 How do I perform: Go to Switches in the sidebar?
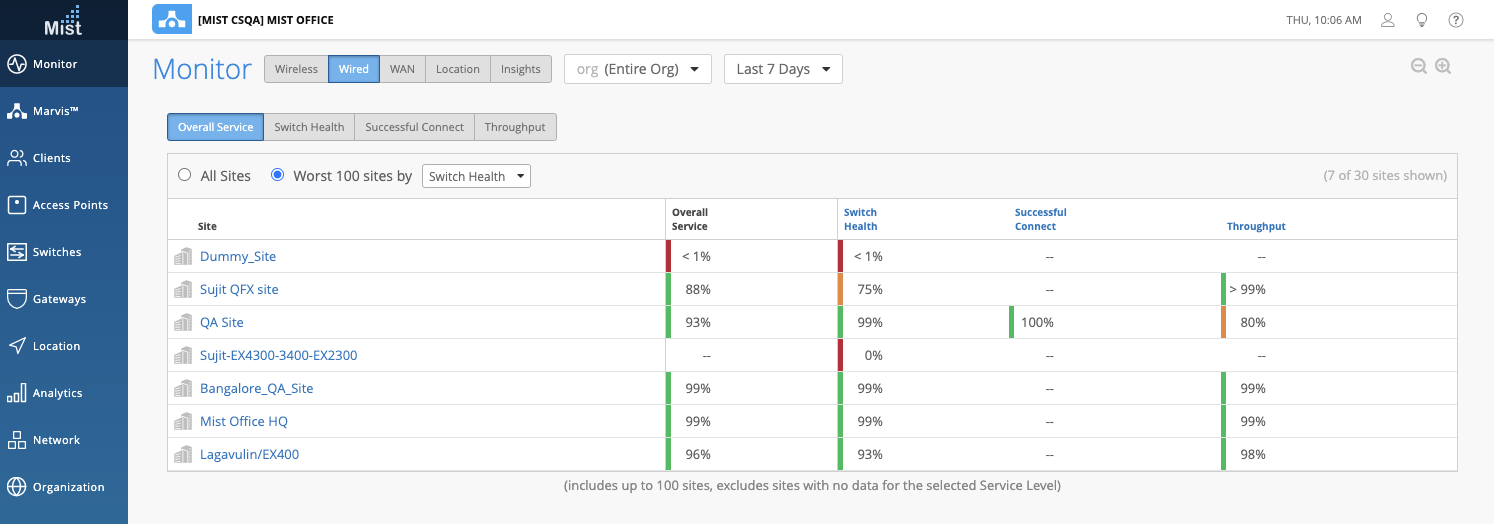click(57, 252)
